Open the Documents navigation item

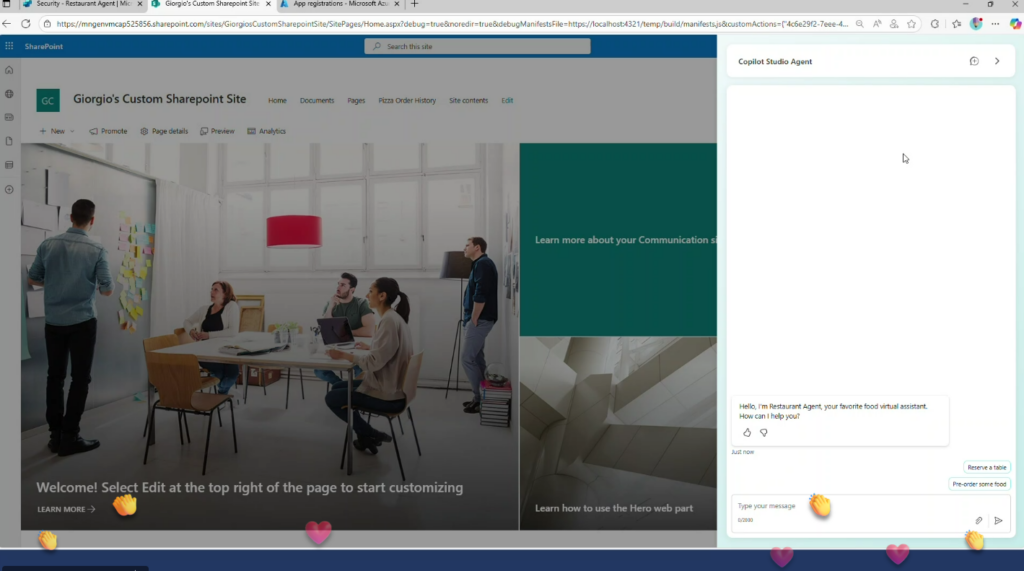[317, 101]
